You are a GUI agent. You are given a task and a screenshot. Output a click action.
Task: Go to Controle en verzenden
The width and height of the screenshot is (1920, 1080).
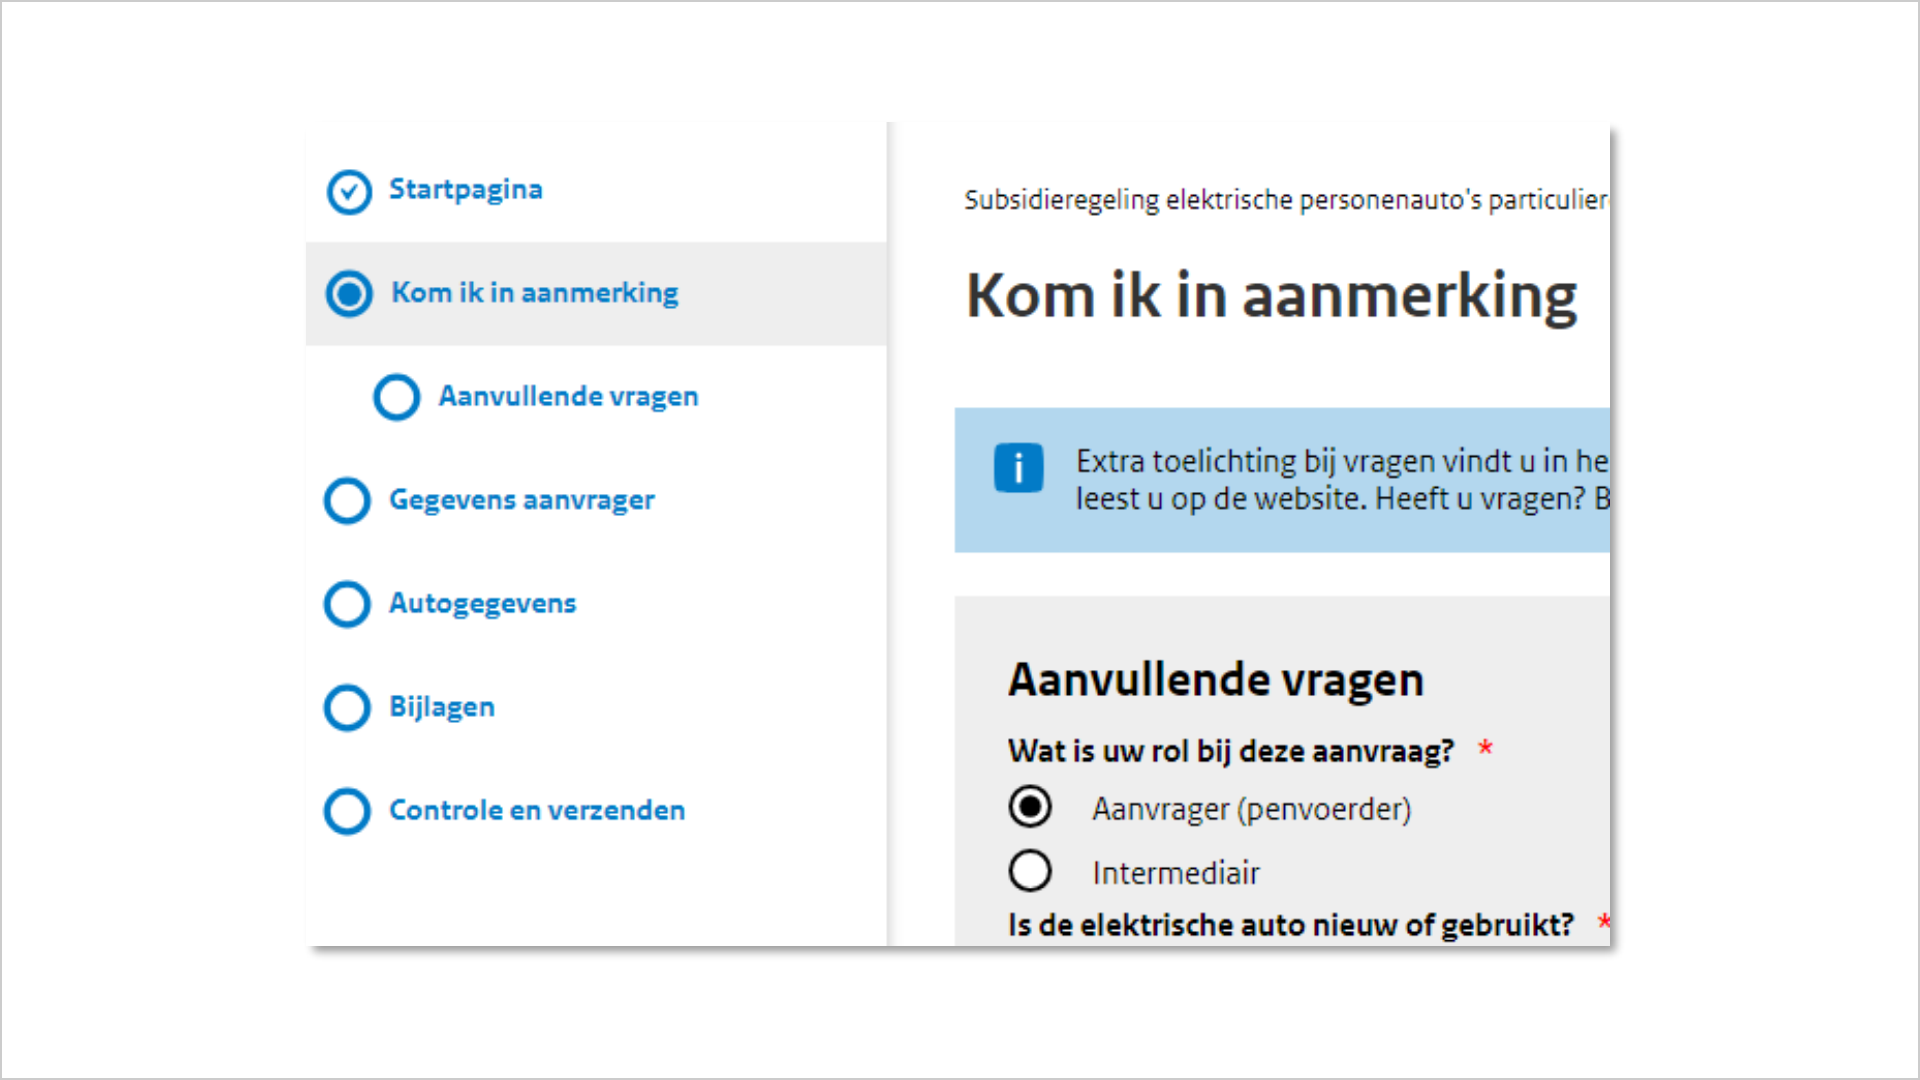click(x=536, y=810)
